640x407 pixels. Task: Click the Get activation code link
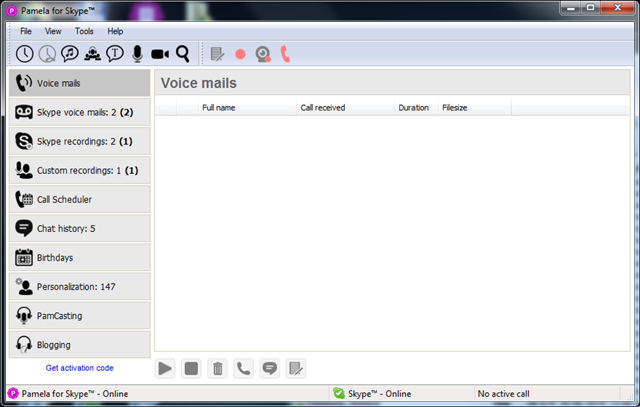point(80,368)
